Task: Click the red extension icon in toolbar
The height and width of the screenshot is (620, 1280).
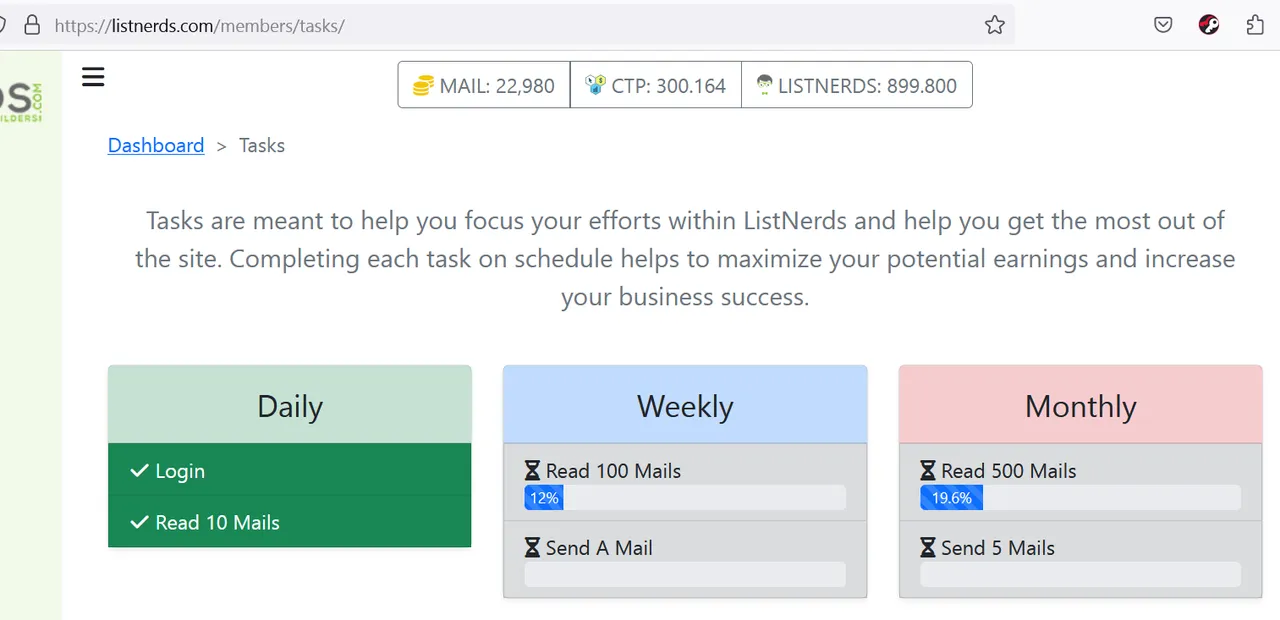Action: 1209,25
